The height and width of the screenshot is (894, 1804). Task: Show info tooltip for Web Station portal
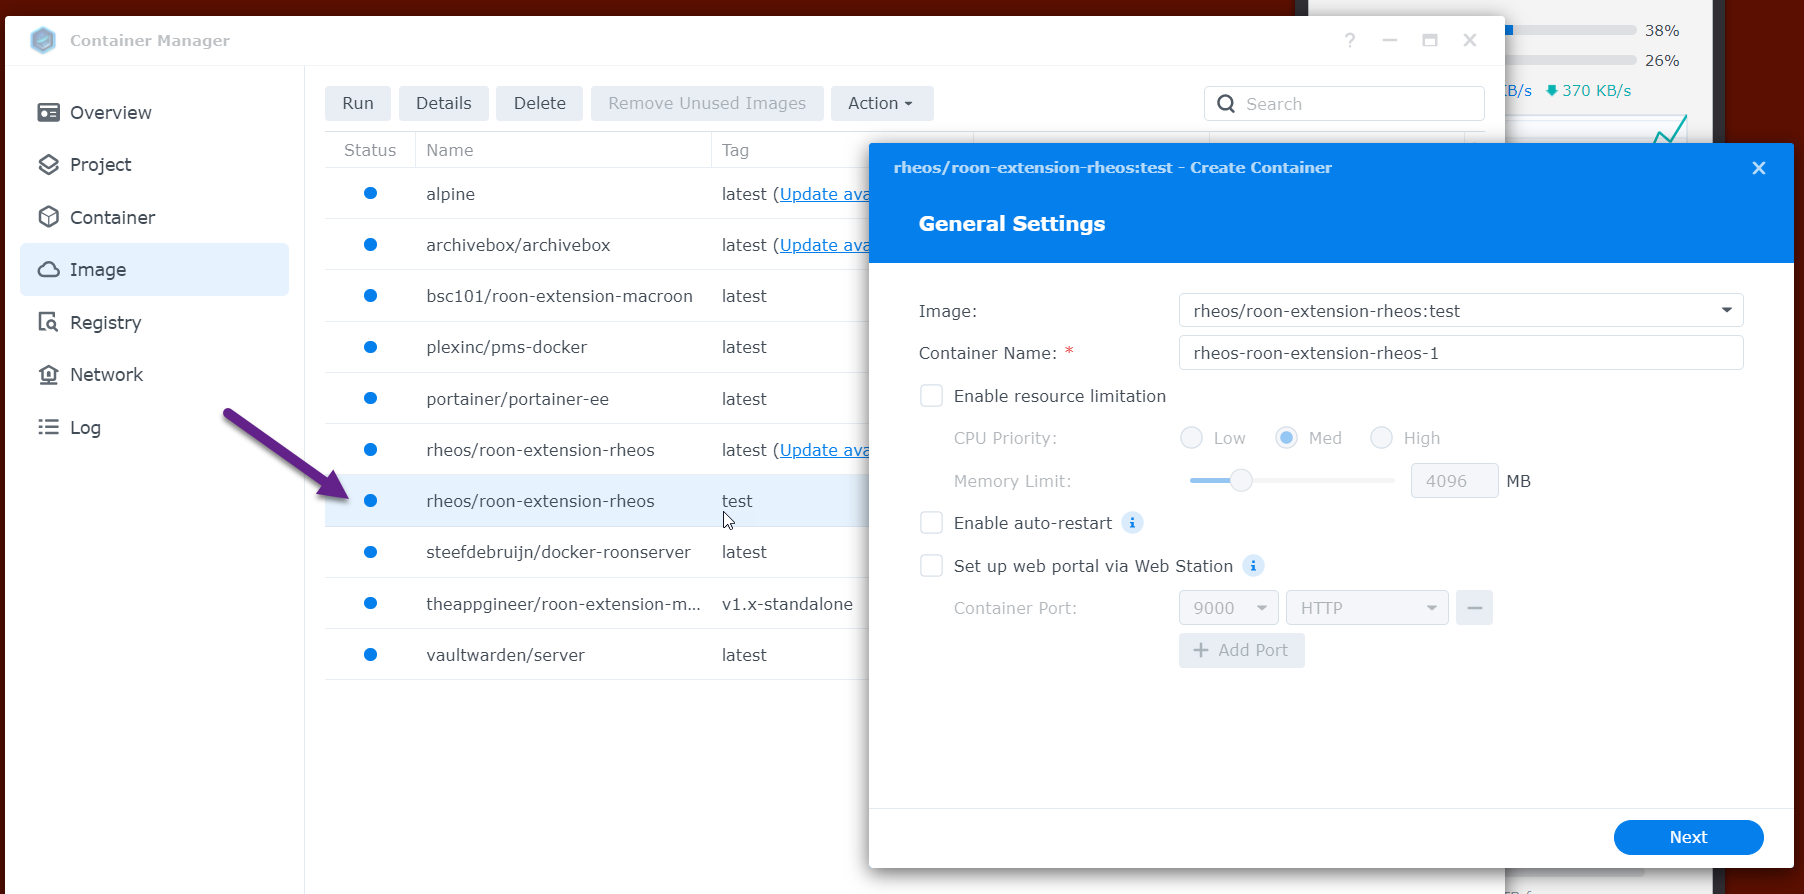pyautogui.click(x=1253, y=566)
